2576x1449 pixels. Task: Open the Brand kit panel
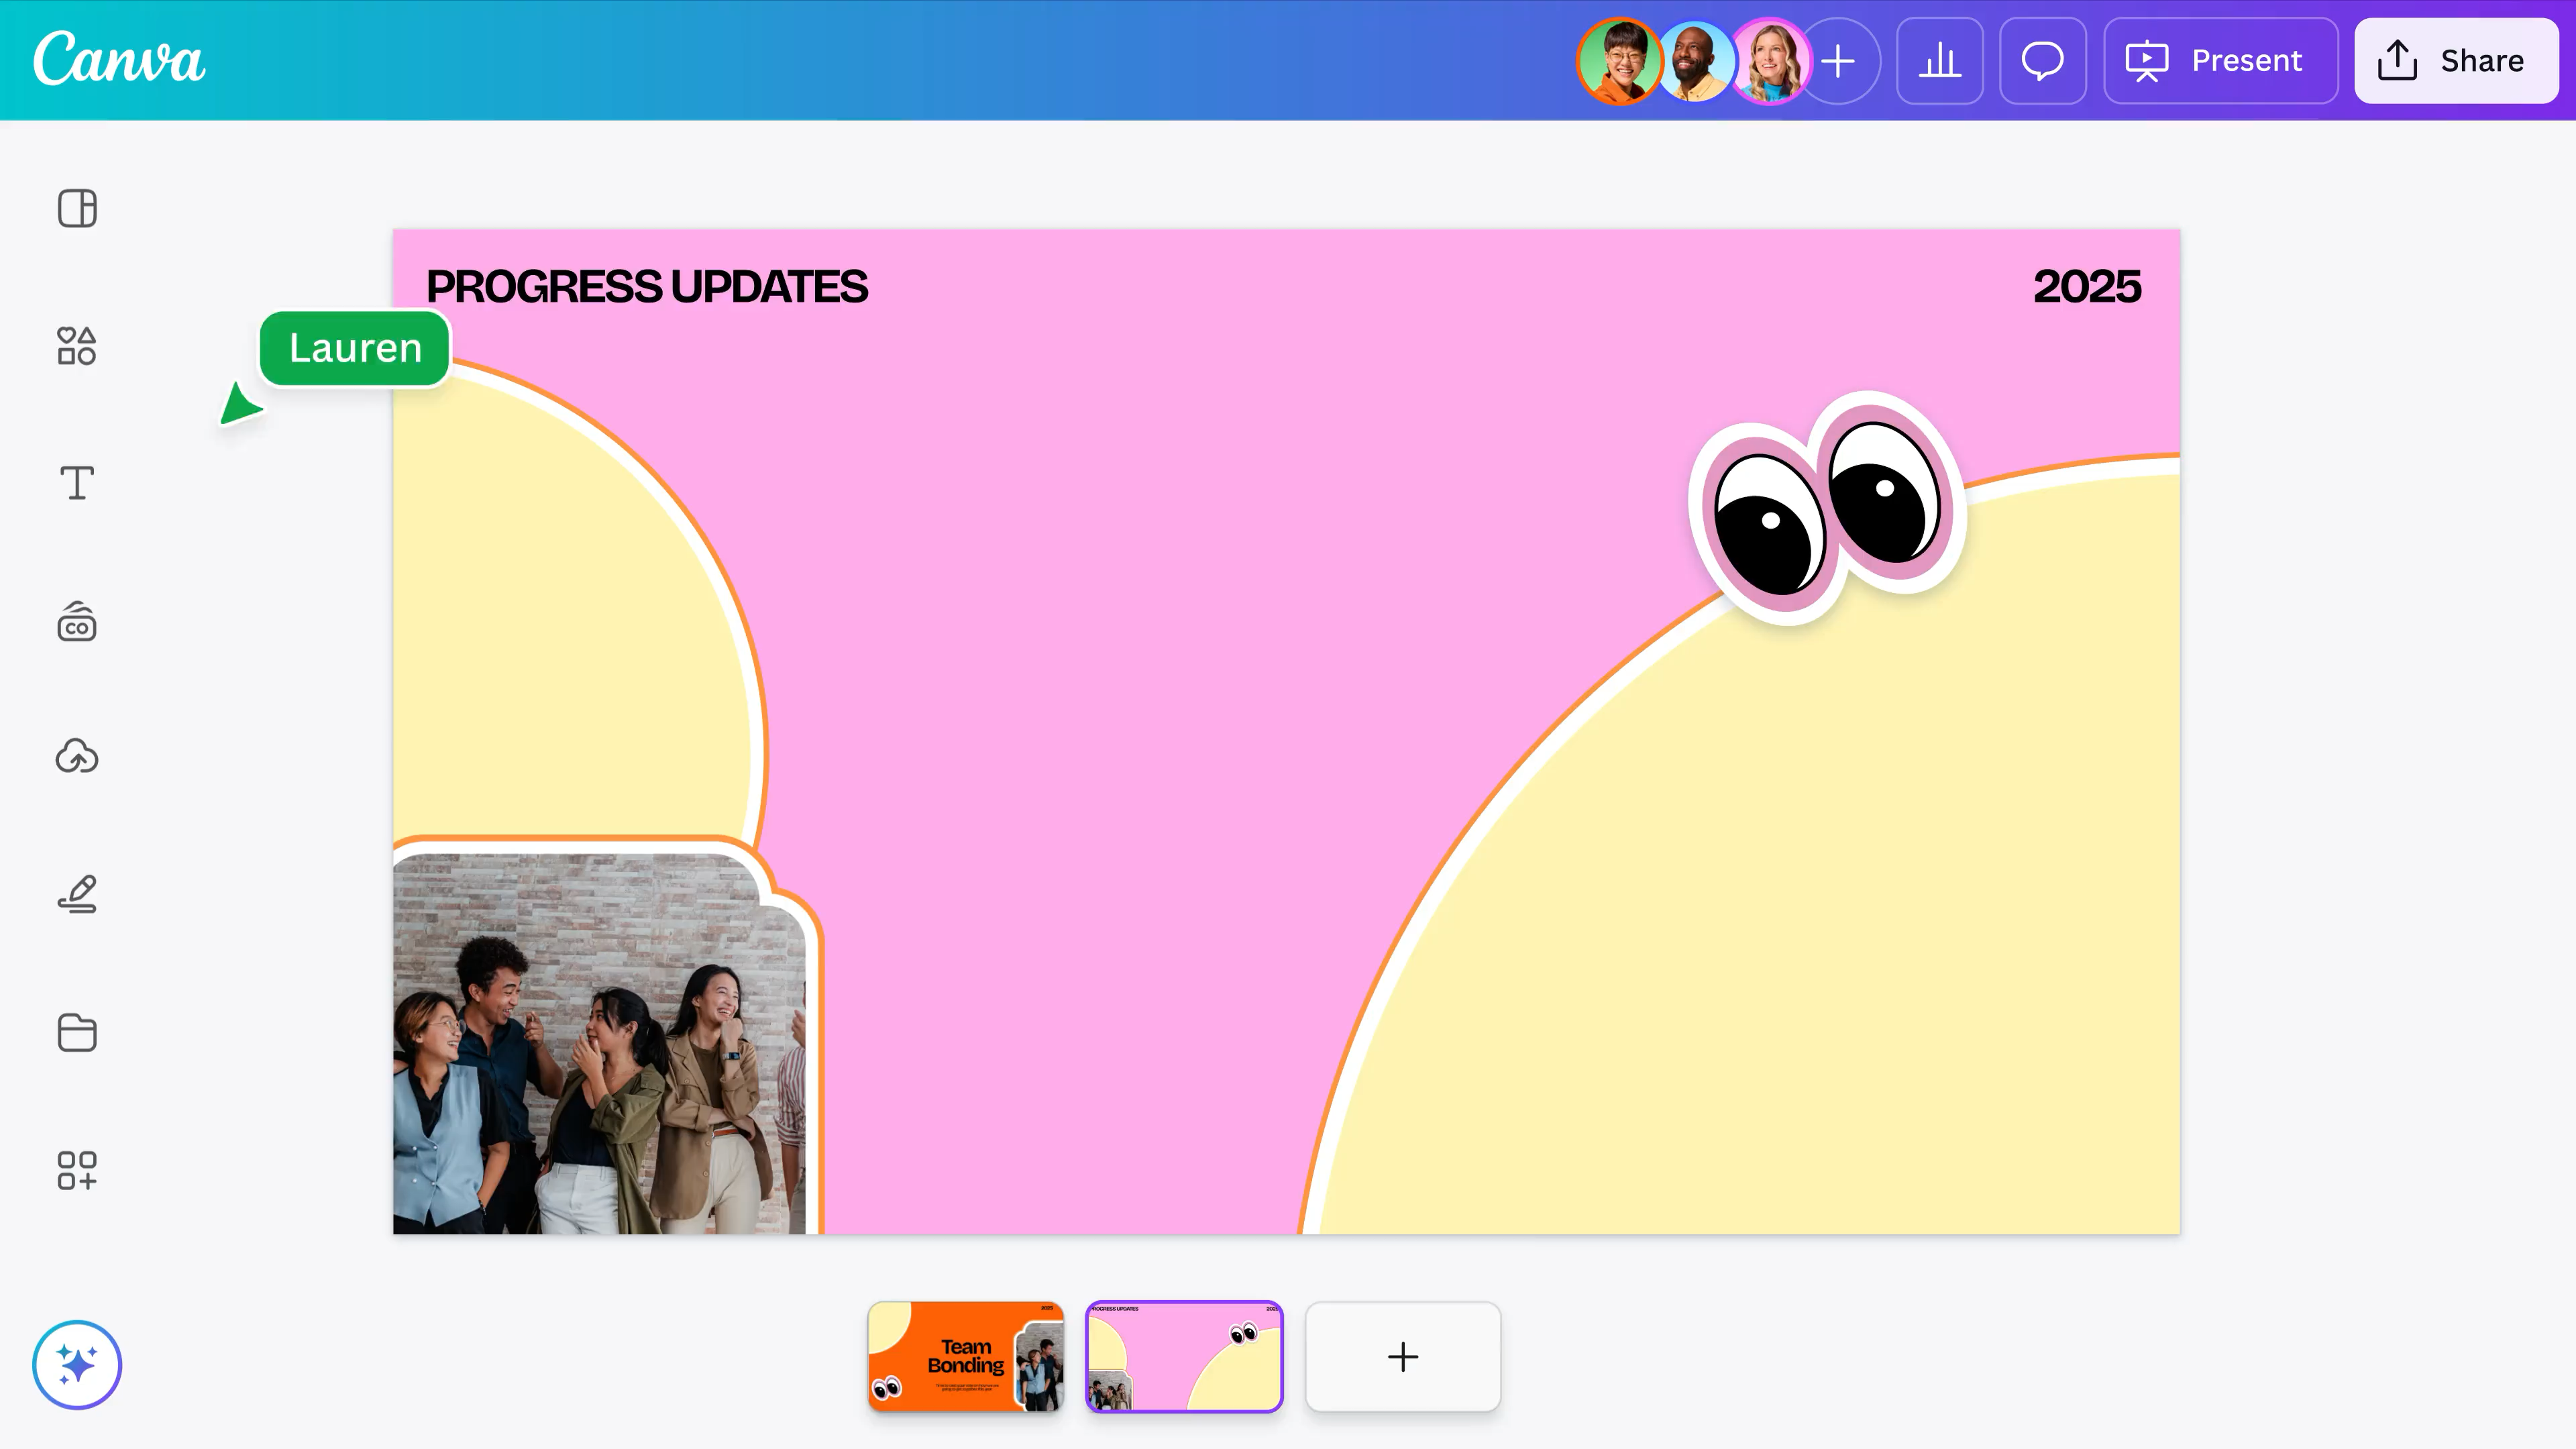(77, 622)
